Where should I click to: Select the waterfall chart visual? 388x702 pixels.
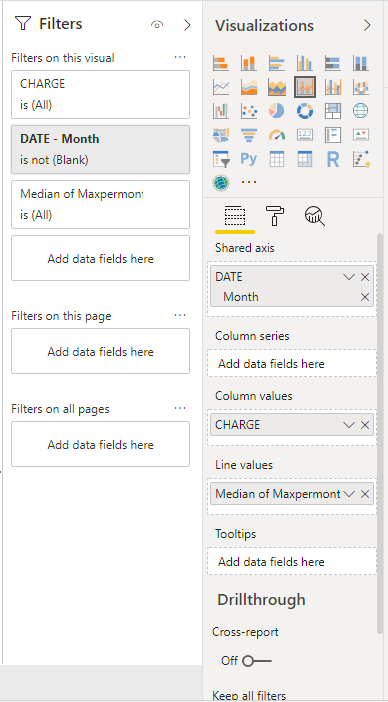point(221,111)
